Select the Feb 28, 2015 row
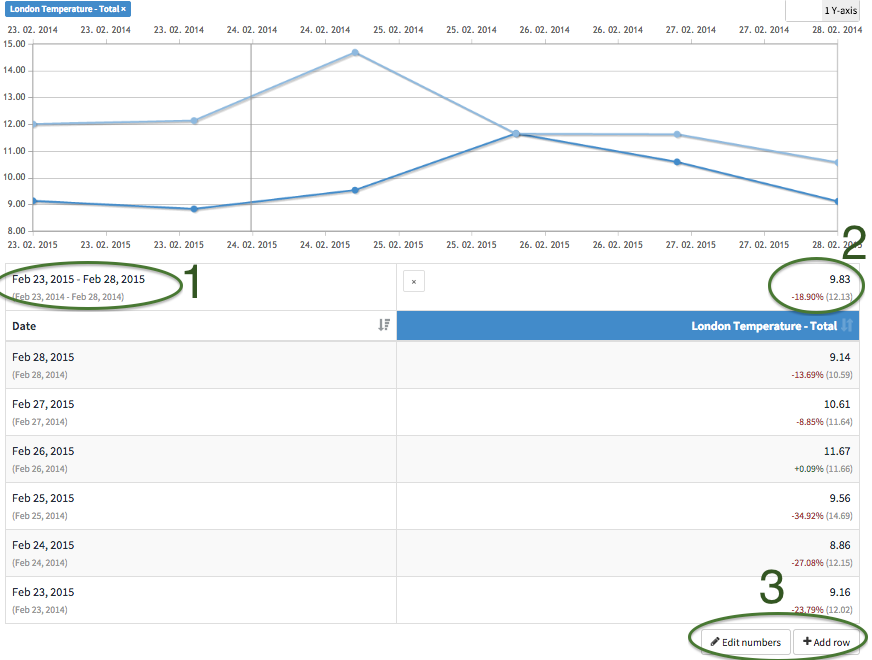Screen dimensions: 872x660 [433, 365]
